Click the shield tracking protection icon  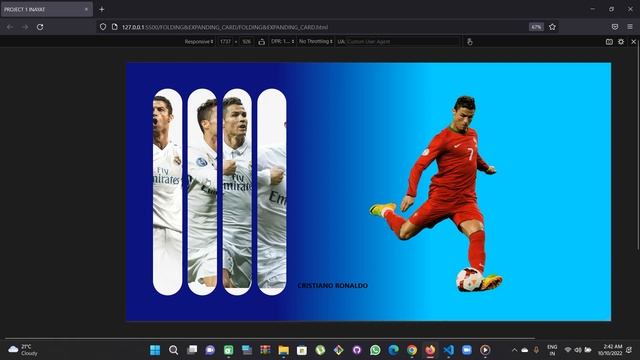click(x=103, y=27)
